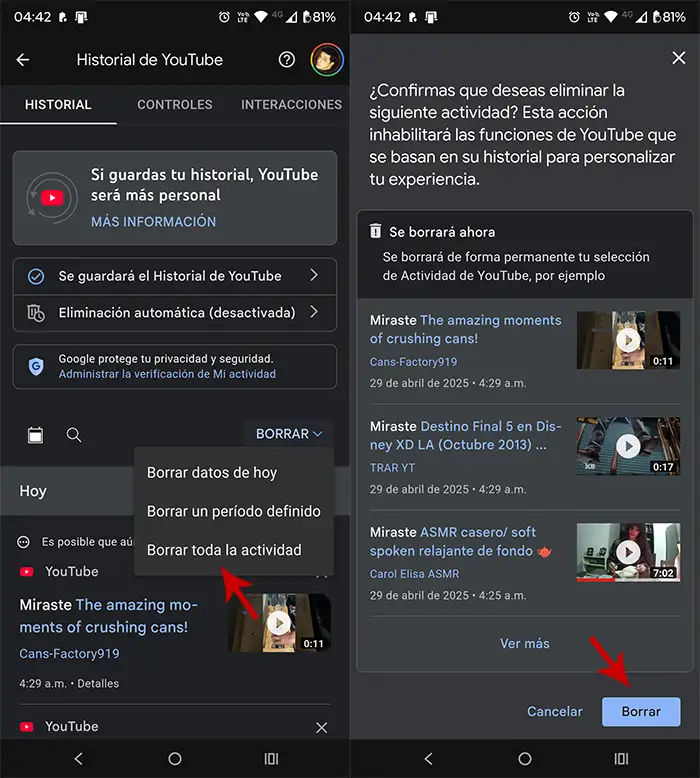Collapse the BORRAR dropdown

pyautogui.click(x=289, y=434)
